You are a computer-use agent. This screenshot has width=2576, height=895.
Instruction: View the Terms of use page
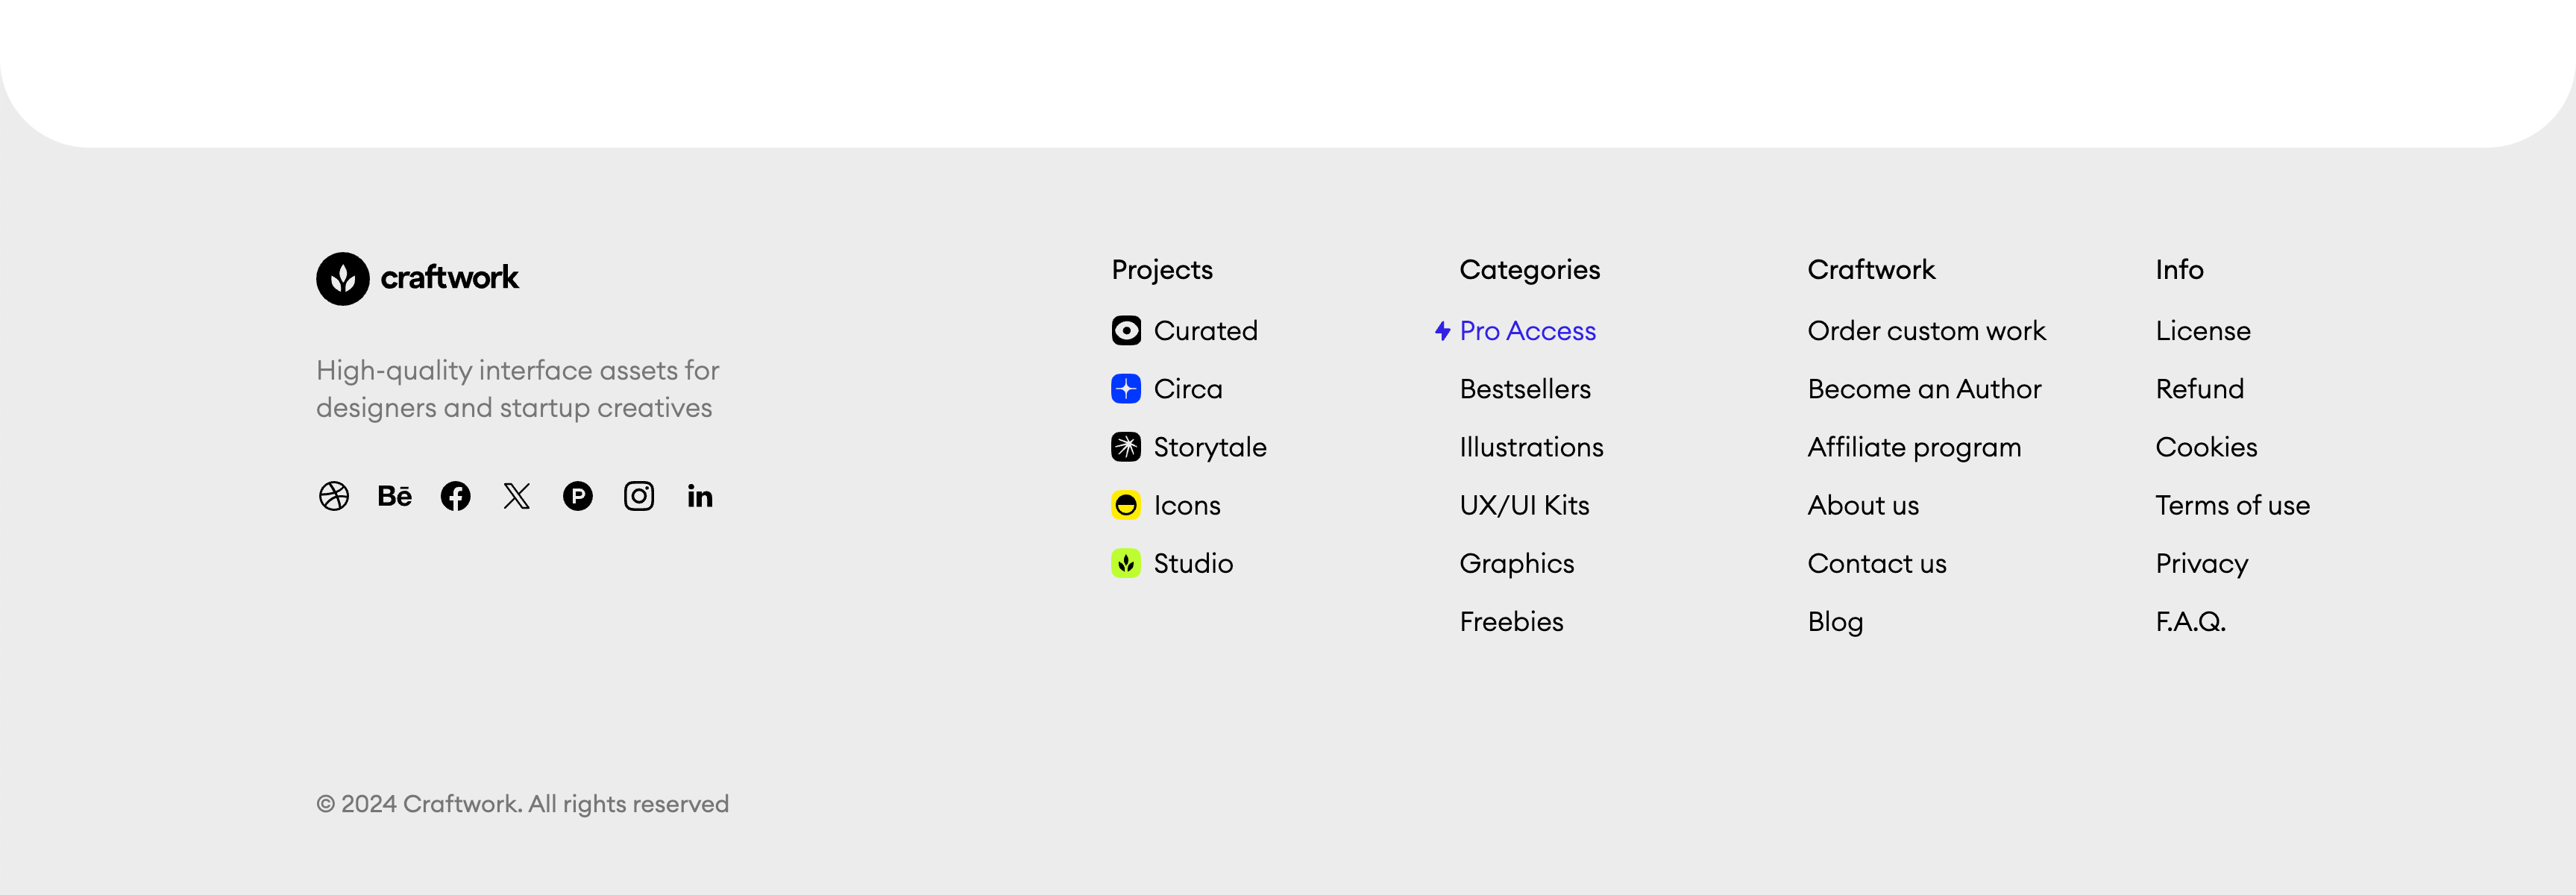(x=2232, y=505)
